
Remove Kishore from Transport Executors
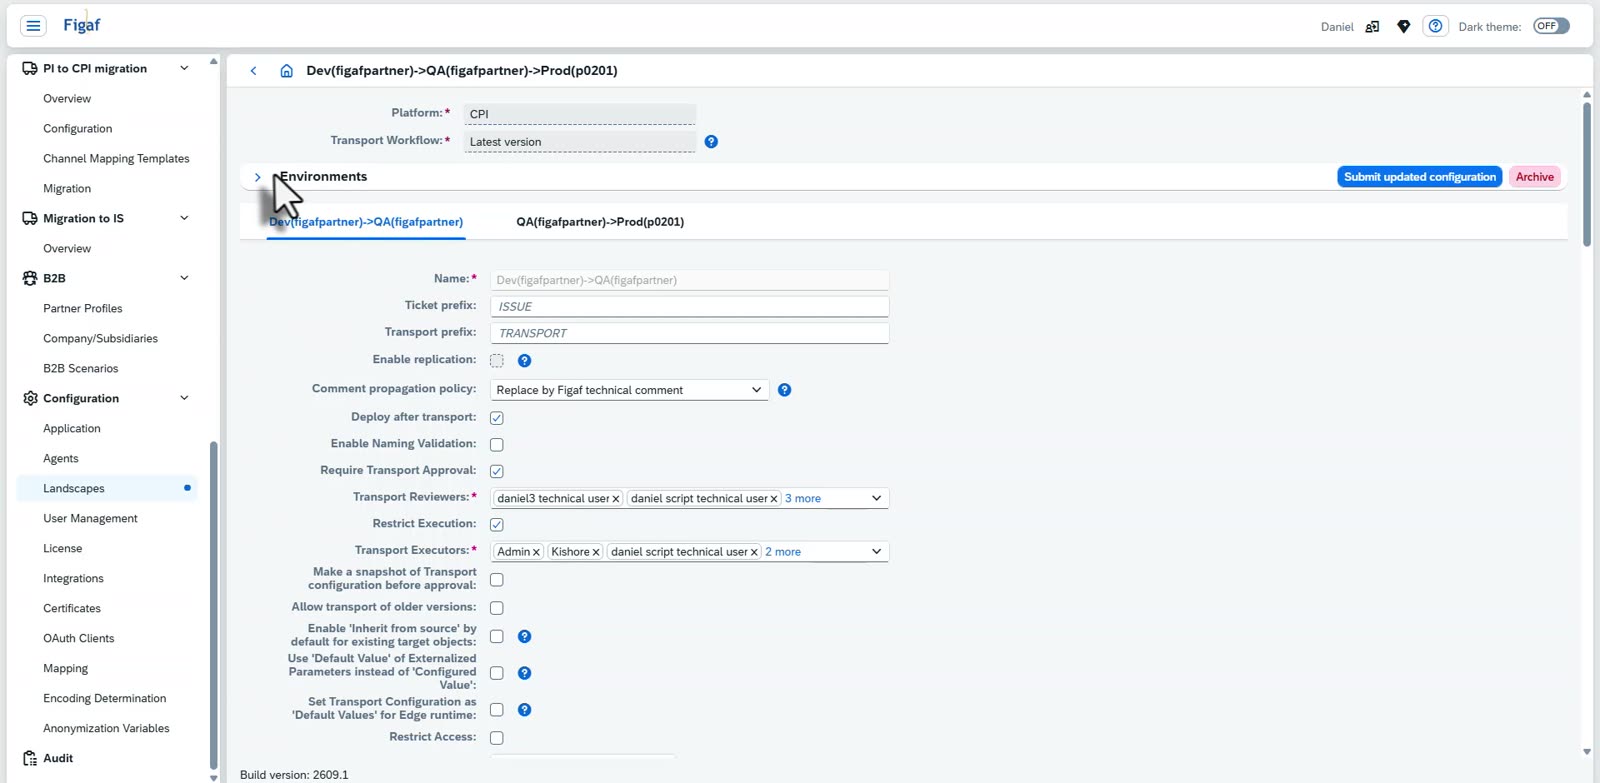point(596,552)
